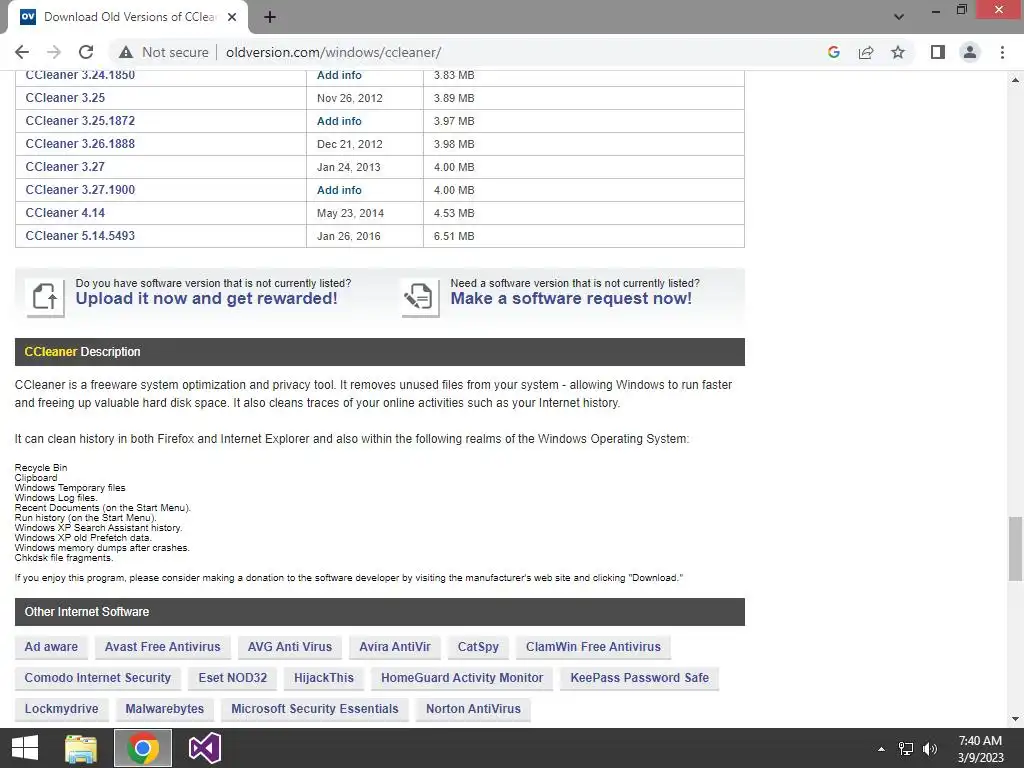Viewport: 1024px width, 768px height.
Task: Open CCleaner 5.14.5493 version link
Action: coord(80,236)
